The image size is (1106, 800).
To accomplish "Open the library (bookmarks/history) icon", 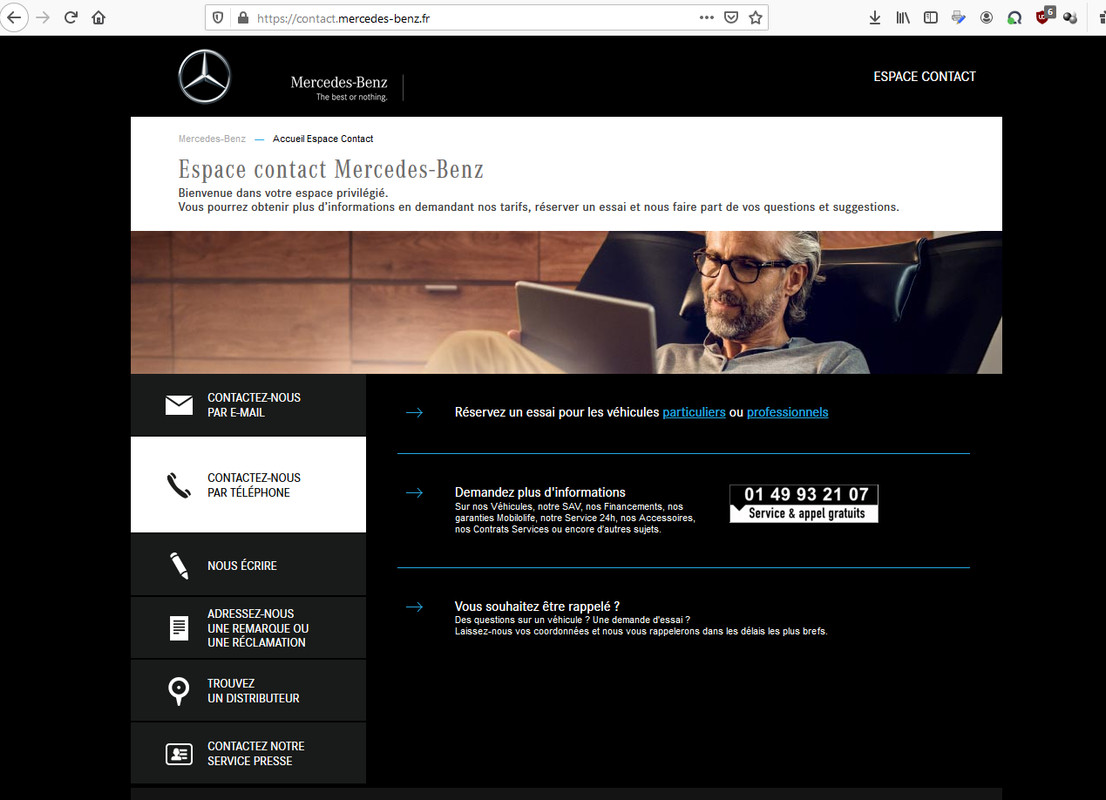I will (903, 18).
